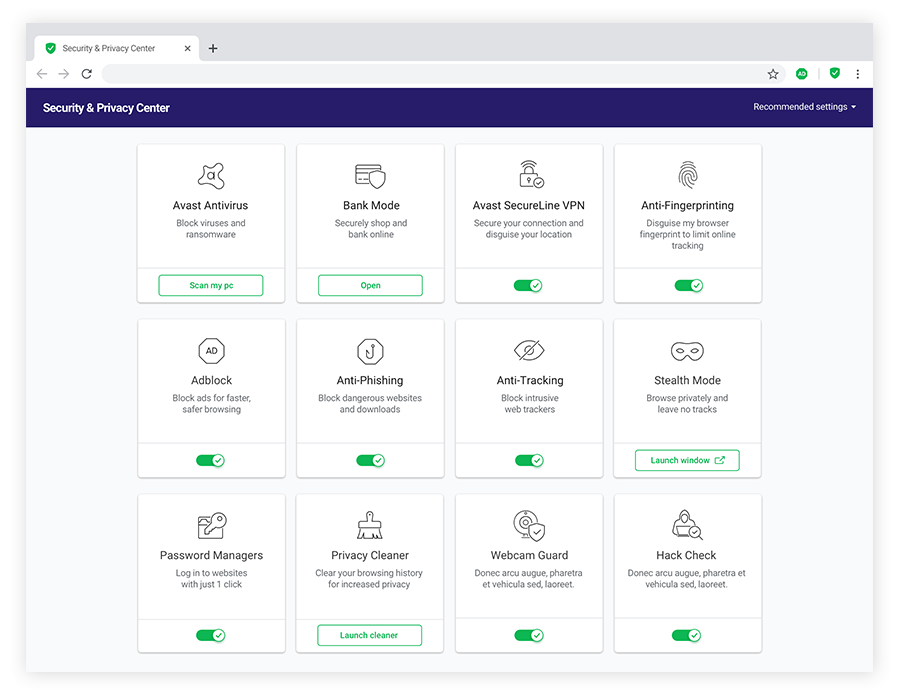The width and height of the screenshot is (900, 695).
Task: Click the Webcam Guard title text
Action: 529,556
